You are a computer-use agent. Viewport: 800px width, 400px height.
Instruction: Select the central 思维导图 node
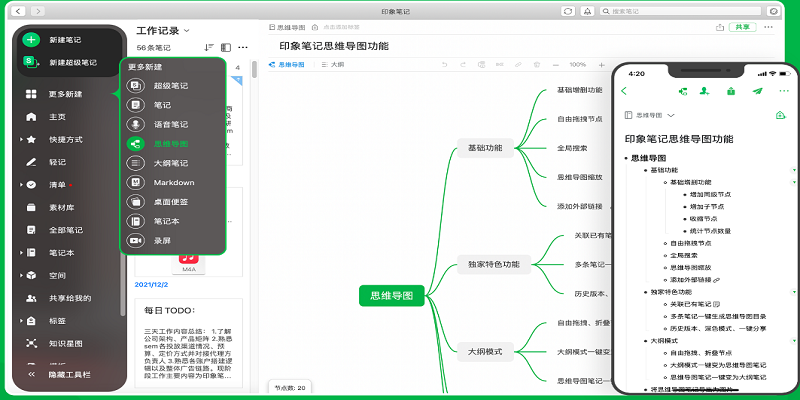click(391, 295)
